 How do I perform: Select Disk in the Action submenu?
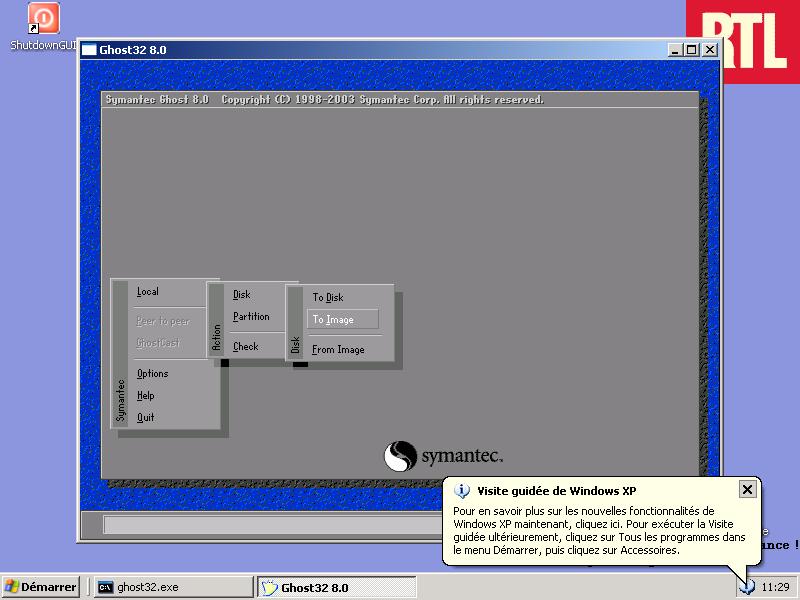tap(241, 294)
